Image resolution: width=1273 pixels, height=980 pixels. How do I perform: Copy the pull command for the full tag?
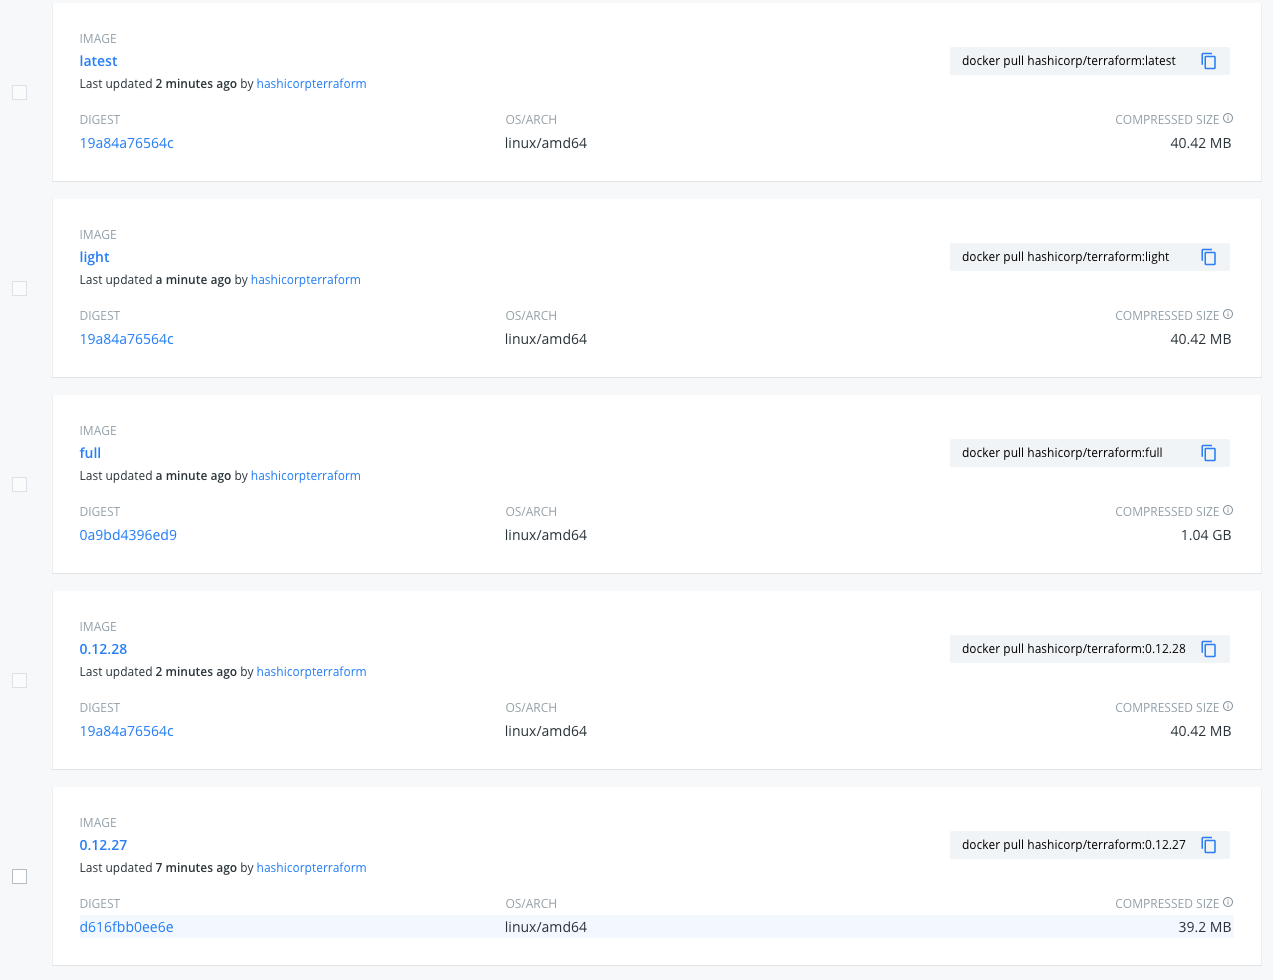point(1208,453)
